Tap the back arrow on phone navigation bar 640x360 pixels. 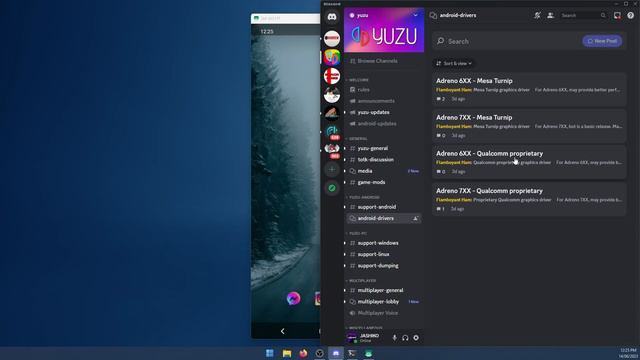pyautogui.click(x=282, y=331)
